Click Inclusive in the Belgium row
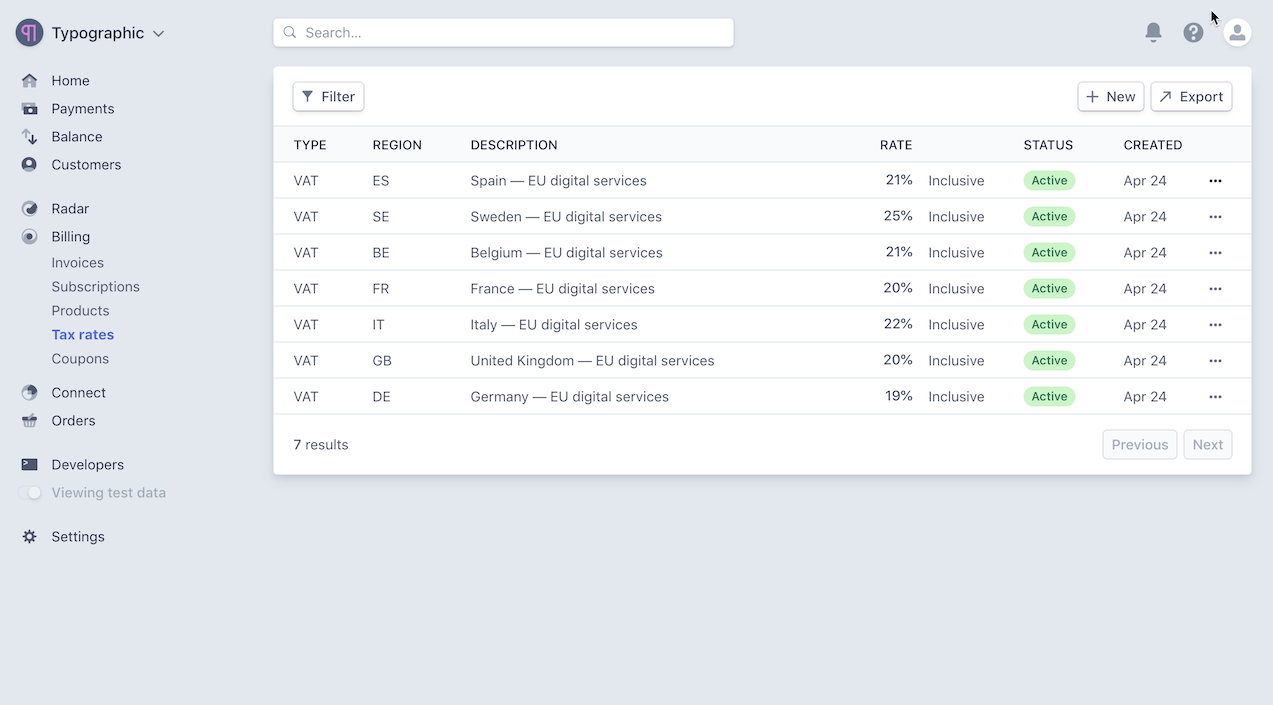Screen dimensions: 1273x705 tap(956, 253)
